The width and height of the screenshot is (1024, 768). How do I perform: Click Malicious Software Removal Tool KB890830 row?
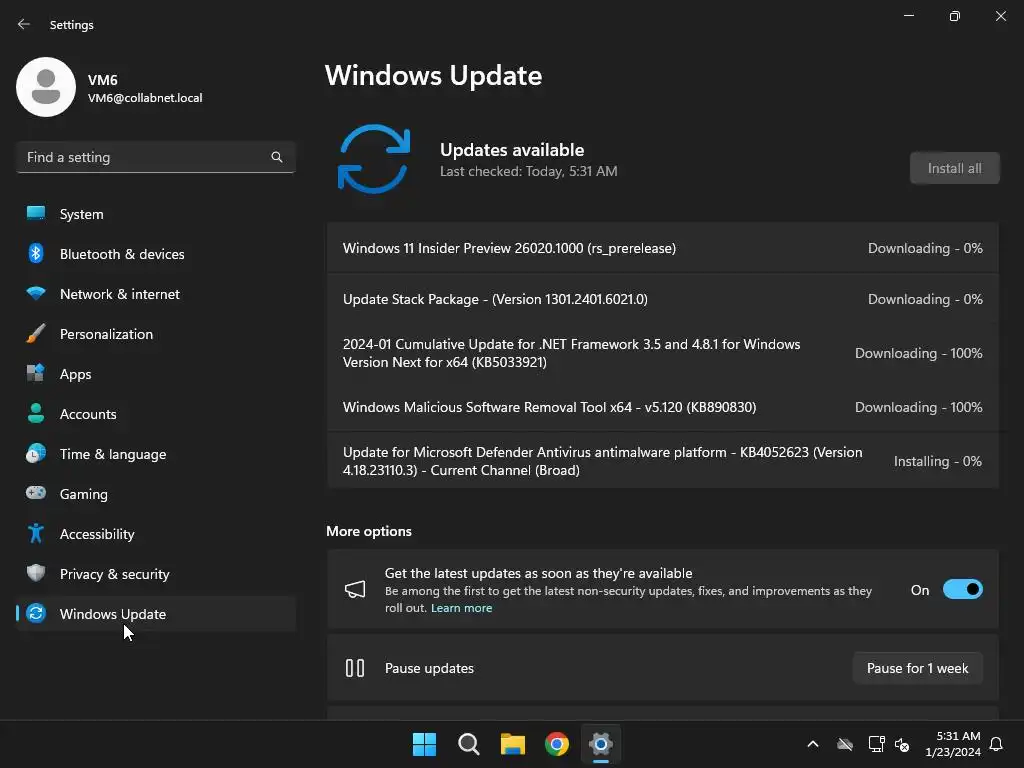click(x=663, y=407)
